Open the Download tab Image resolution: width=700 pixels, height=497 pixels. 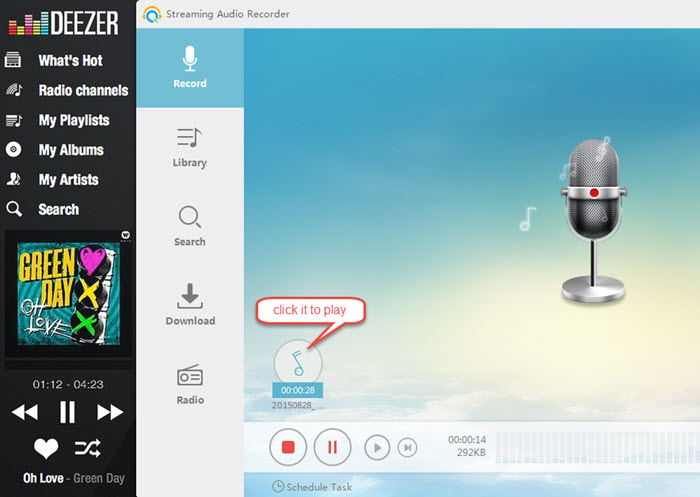[x=190, y=305]
